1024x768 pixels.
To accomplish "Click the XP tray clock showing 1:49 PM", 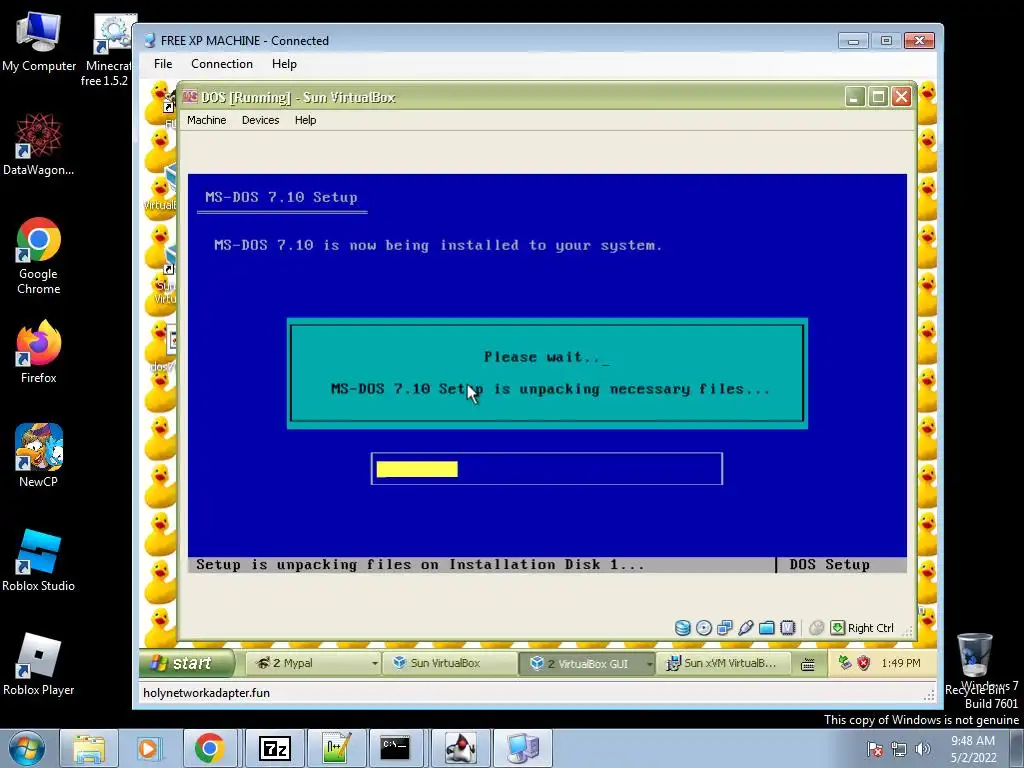I will tap(901, 663).
